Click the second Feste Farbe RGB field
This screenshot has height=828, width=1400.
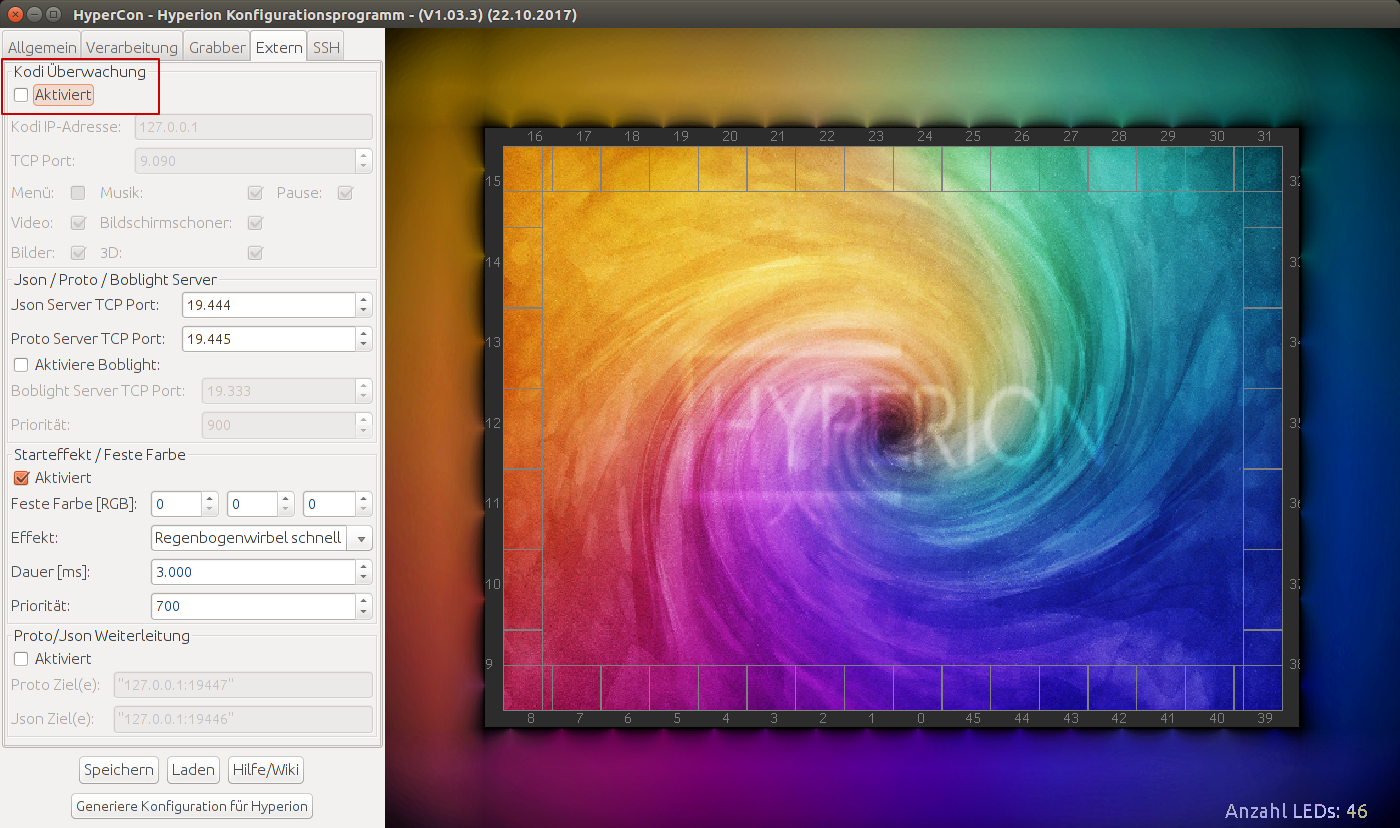(252, 504)
